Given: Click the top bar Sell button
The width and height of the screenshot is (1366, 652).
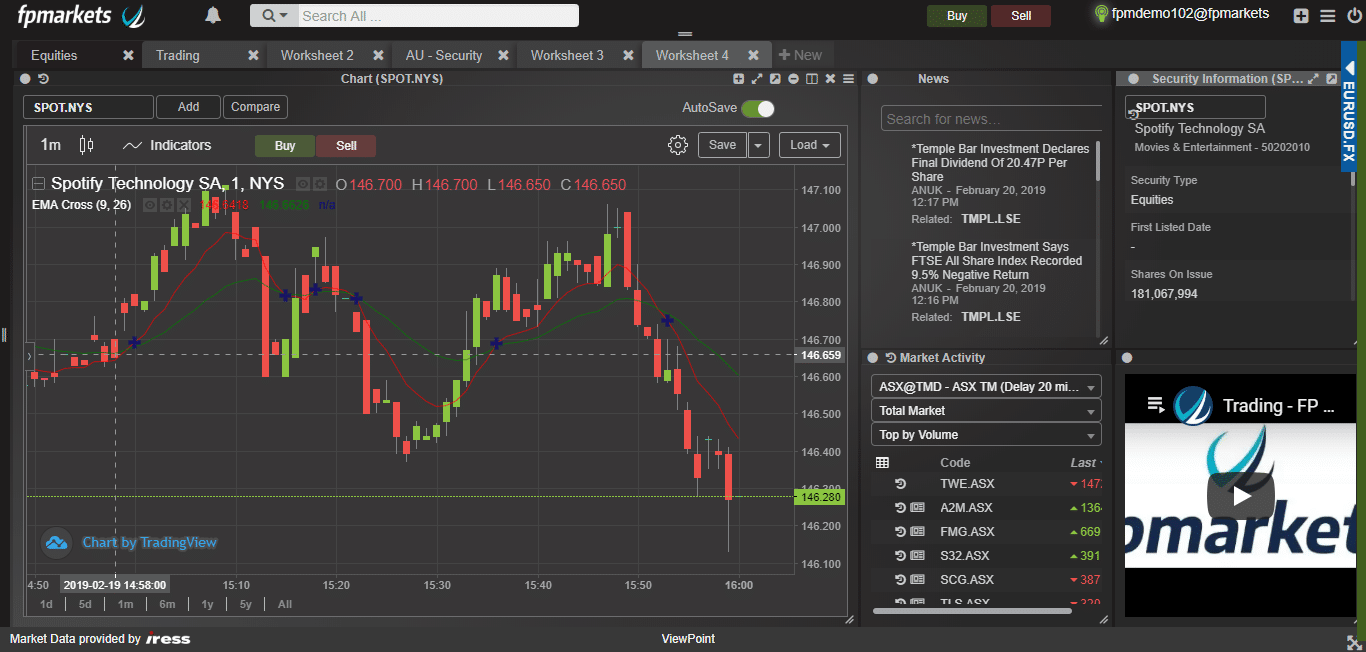Looking at the screenshot, I should [x=1021, y=16].
